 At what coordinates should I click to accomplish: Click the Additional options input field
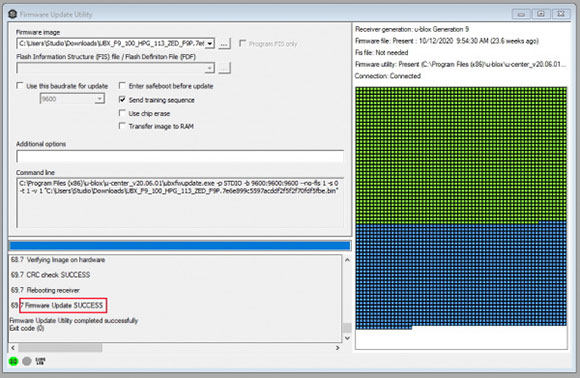(x=180, y=156)
